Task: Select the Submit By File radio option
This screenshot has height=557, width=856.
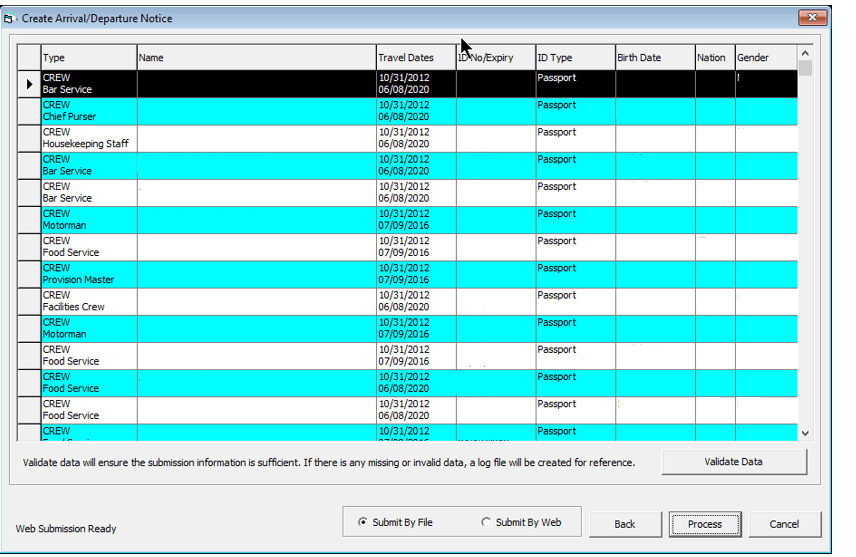Action: pyautogui.click(x=396, y=523)
